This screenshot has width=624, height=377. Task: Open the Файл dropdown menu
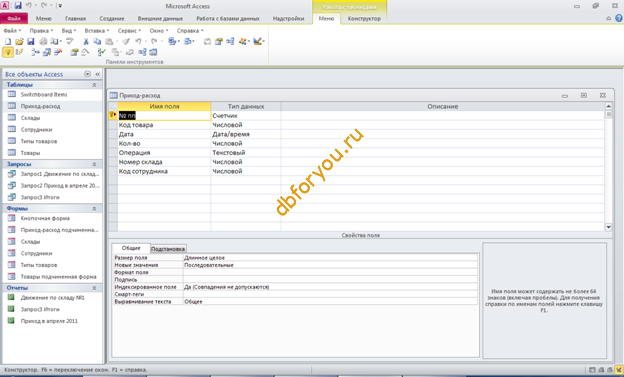pyautogui.click(x=12, y=30)
